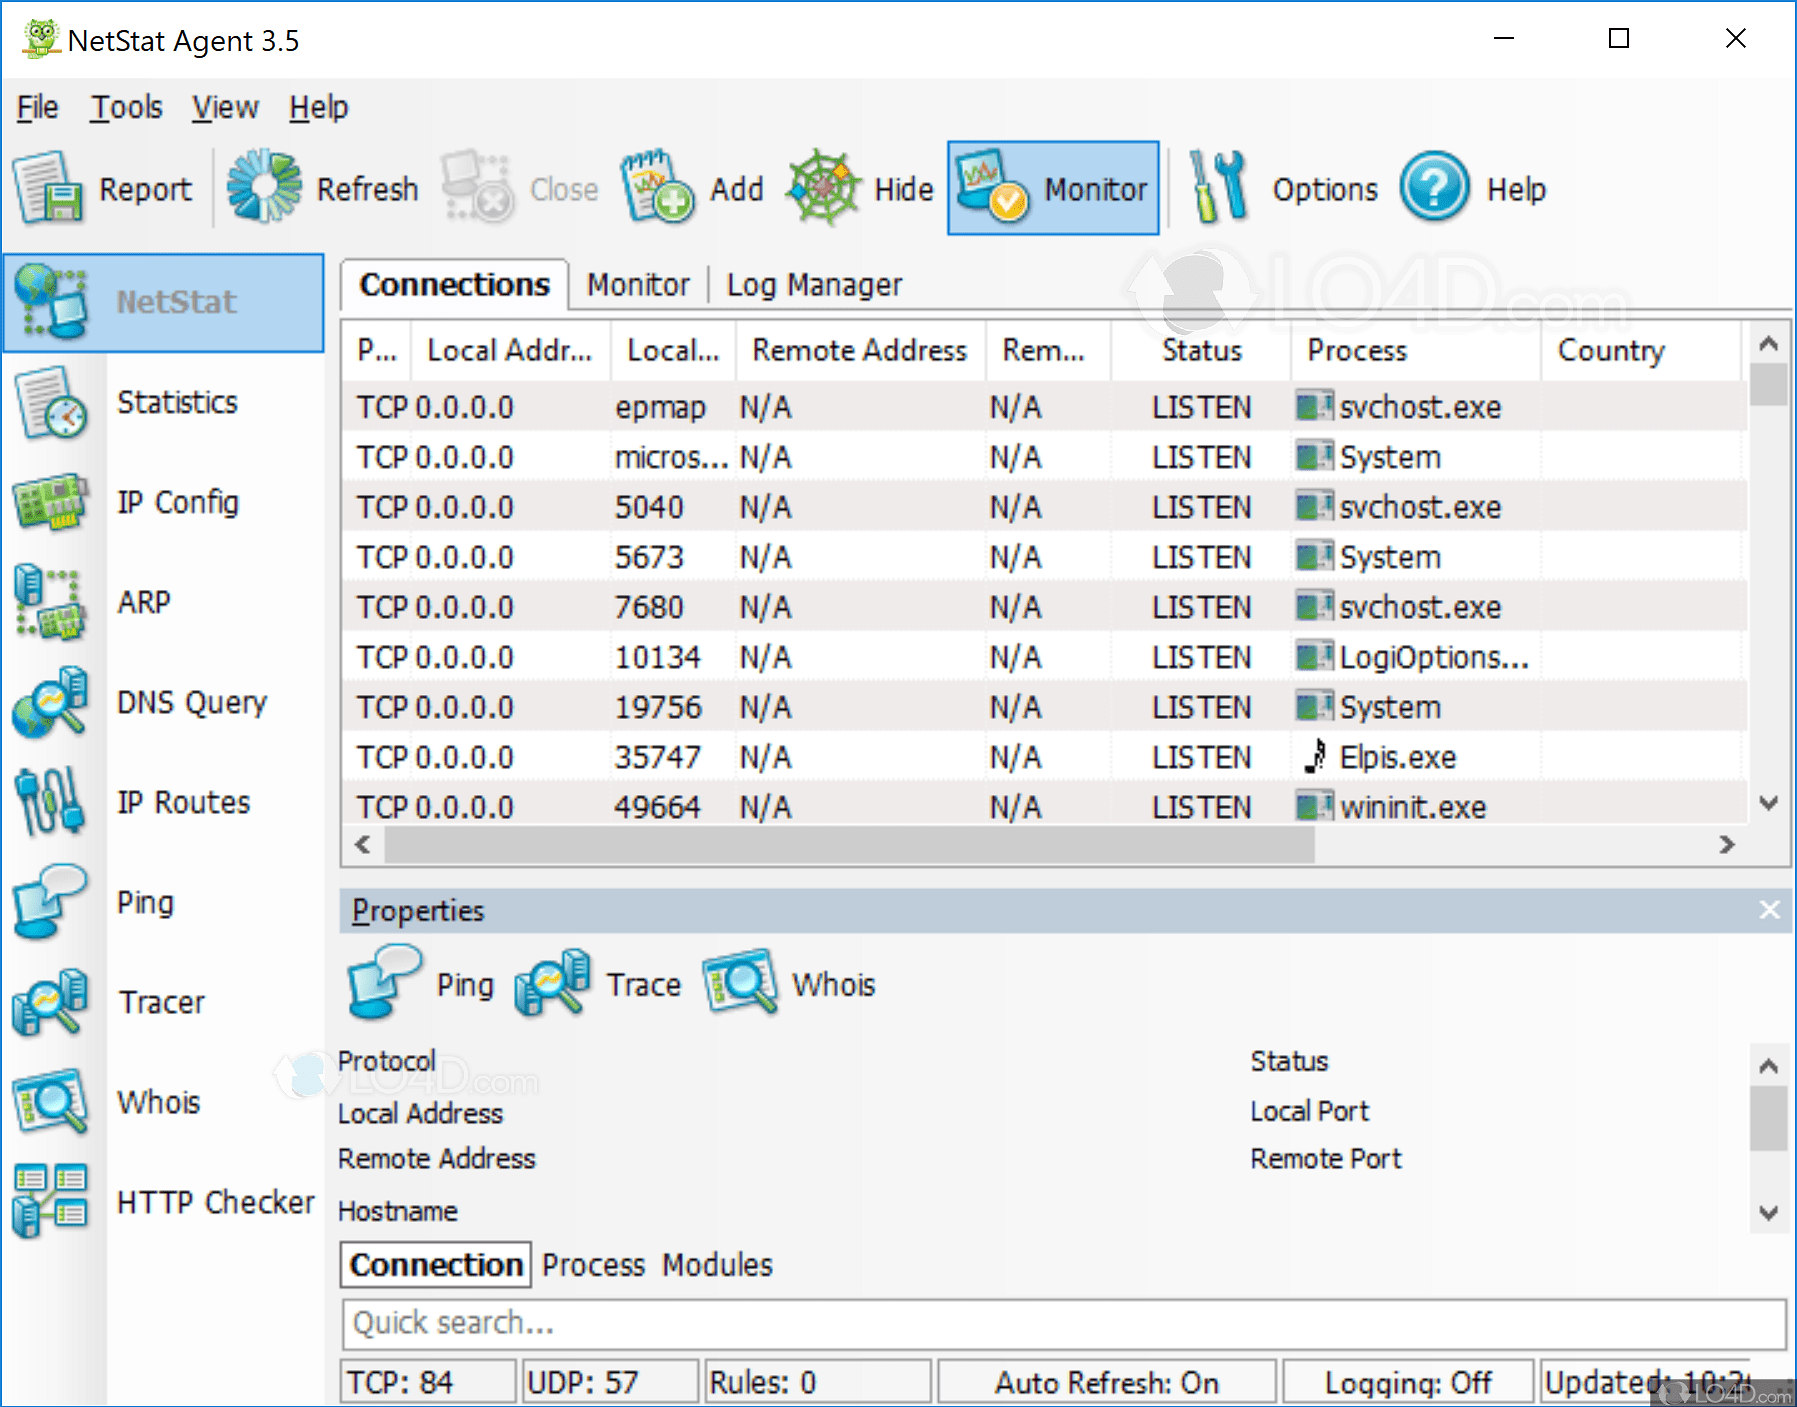This screenshot has width=1797, height=1407.
Task: Select the row with local port 5673
Action: [x=1044, y=557]
